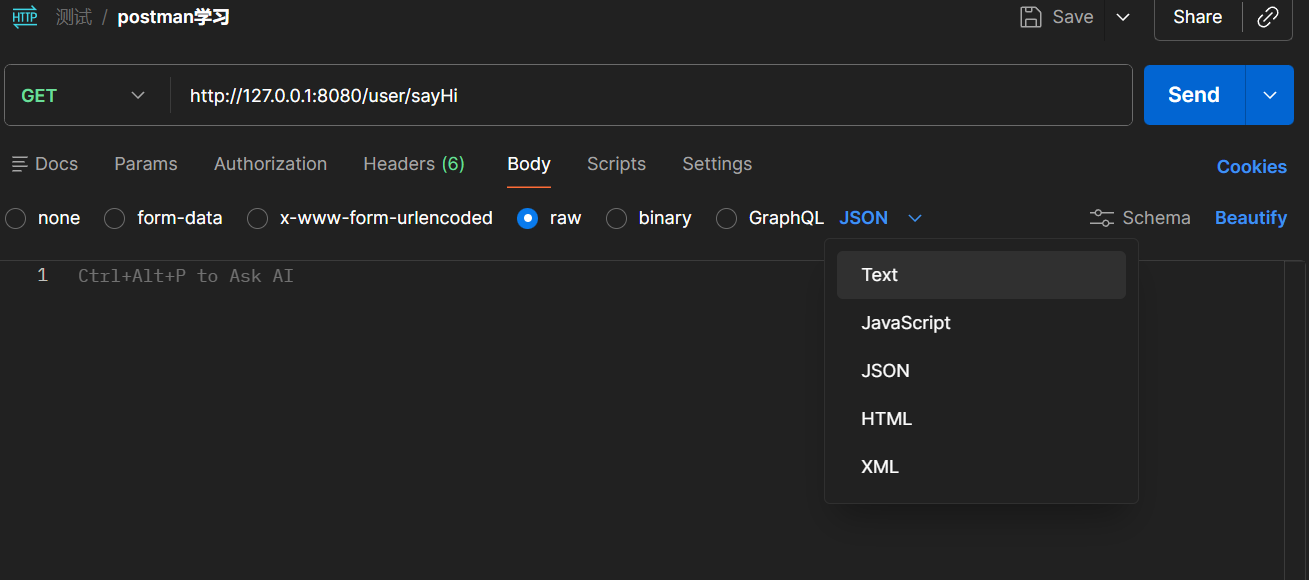Copy the request link via chain icon

pos(1268,17)
